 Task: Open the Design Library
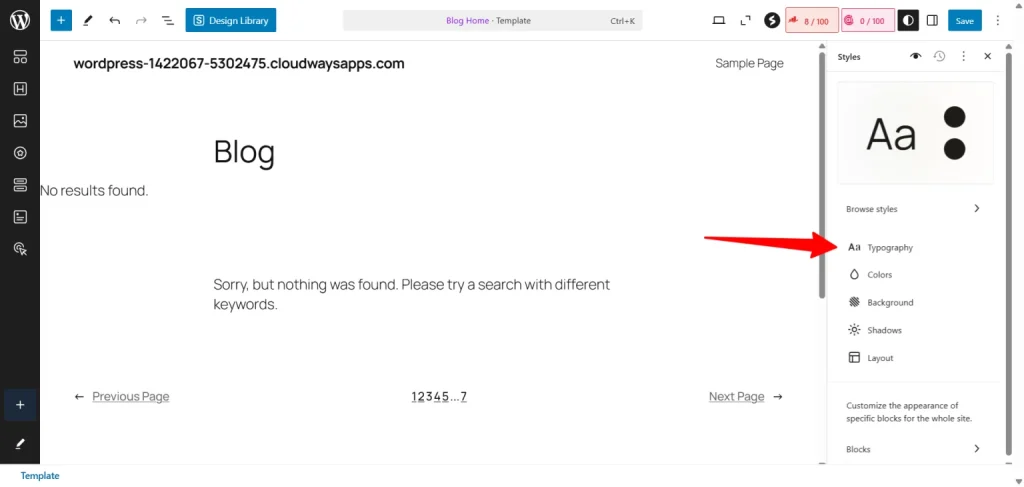pyautogui.click(x=230, y=20)
